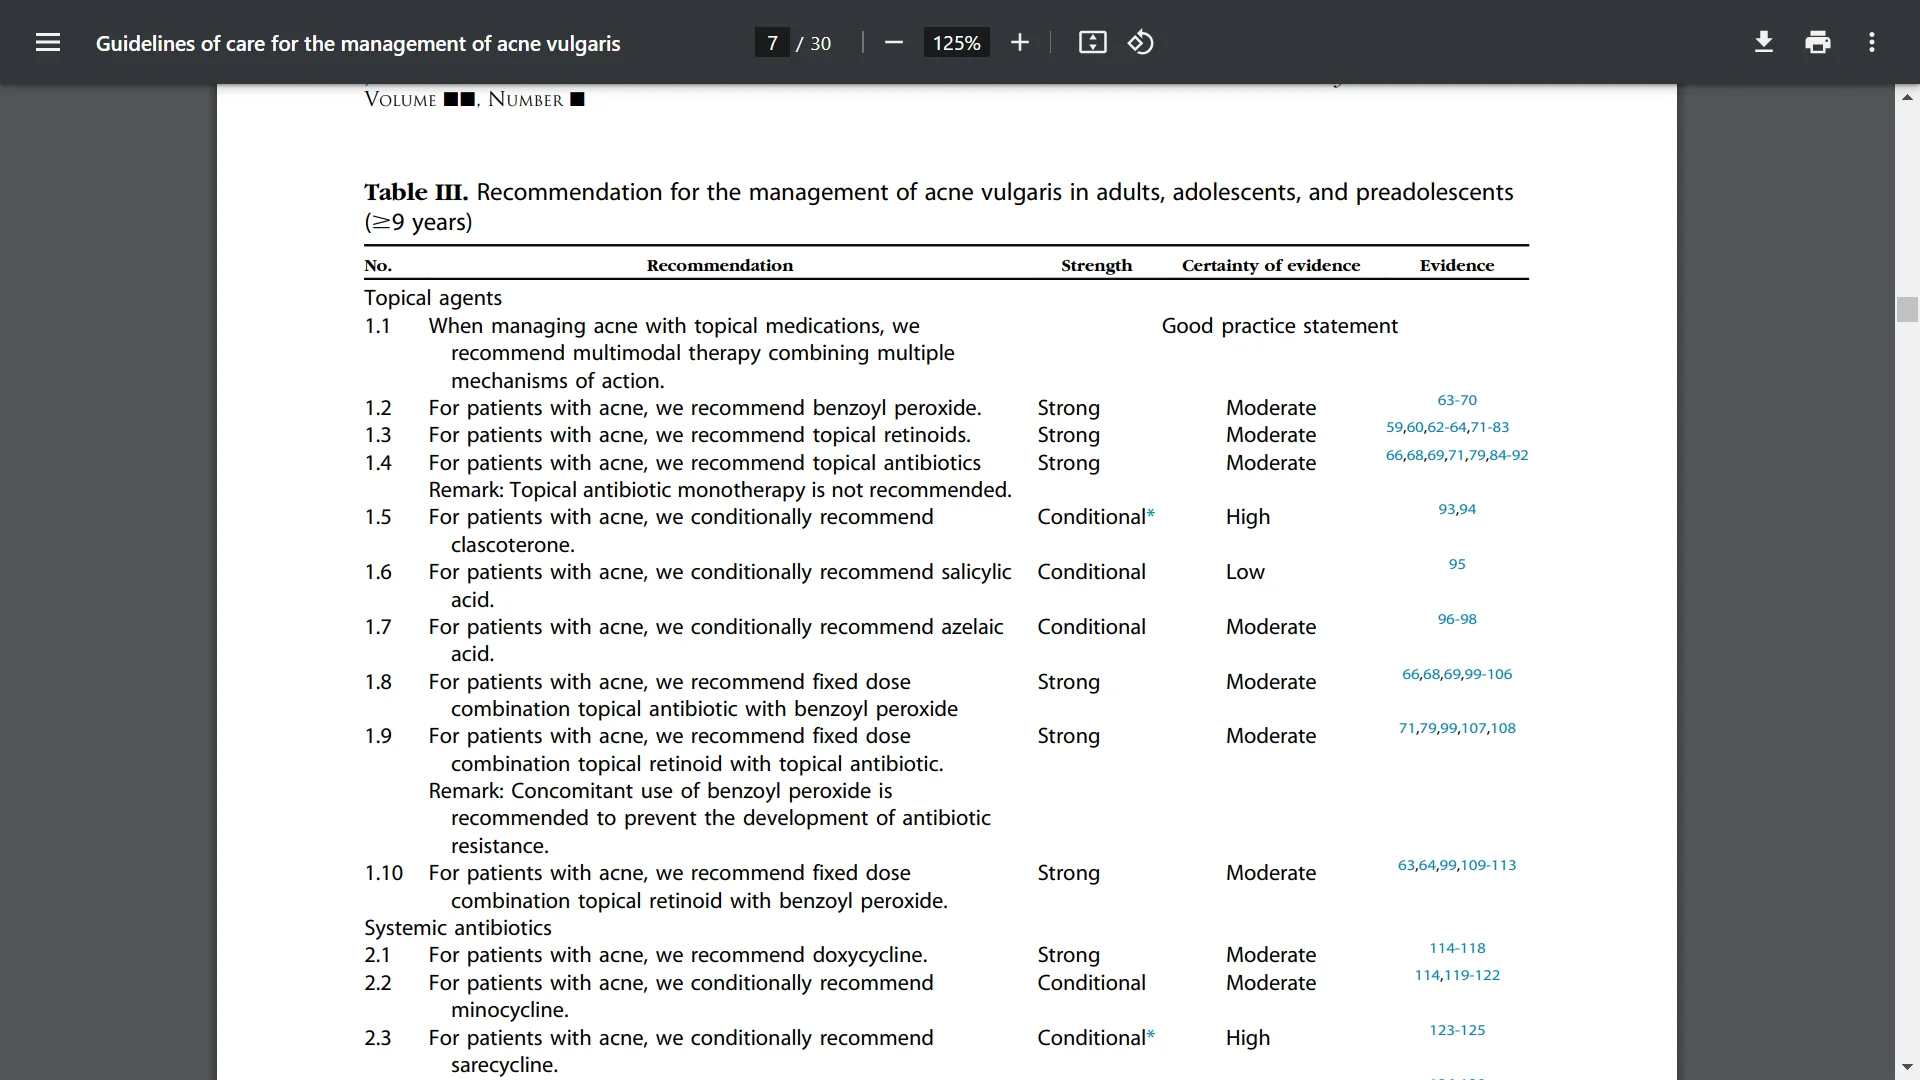Open reference 71,79,99,107,108 link
Viewport: 1920px width, 1080px height.
click(x=1457, y=728)
